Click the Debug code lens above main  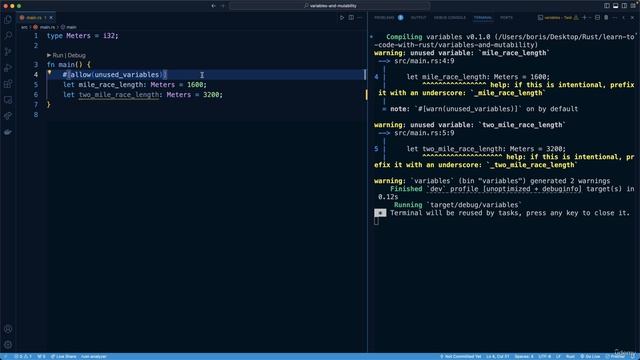pos(77,55)
